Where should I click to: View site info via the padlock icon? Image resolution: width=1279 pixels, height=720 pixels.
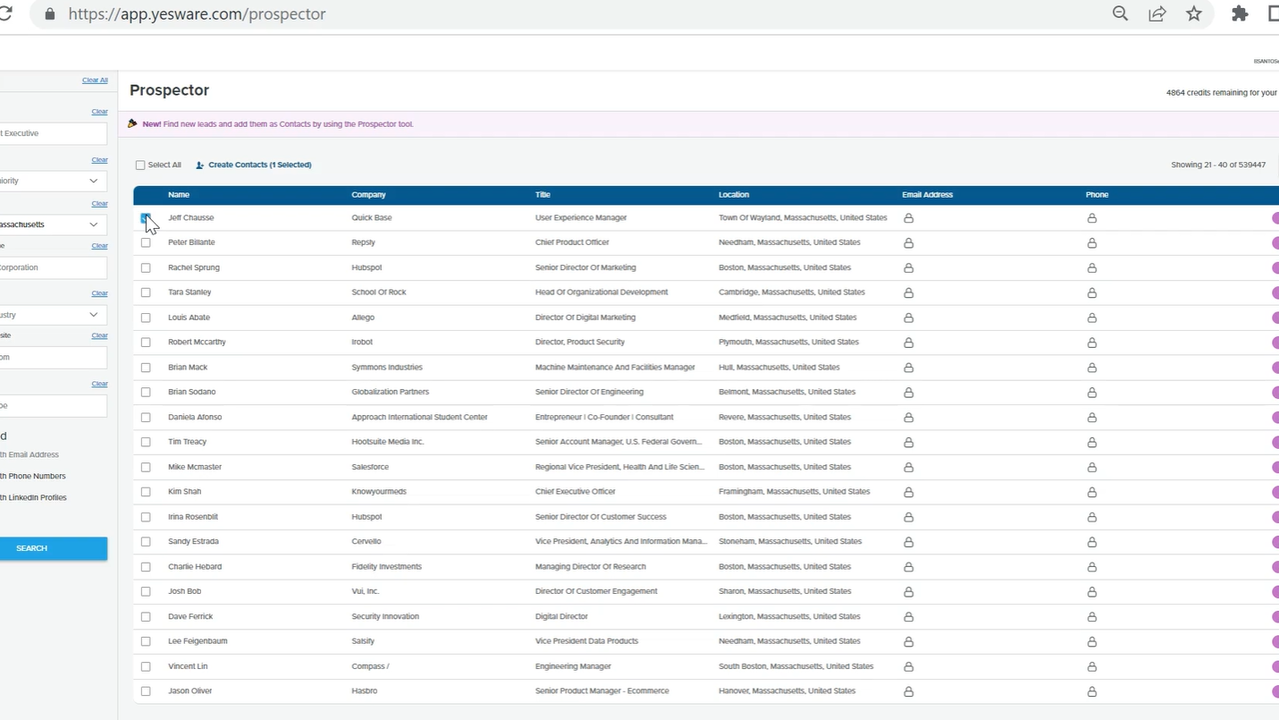(x=50, y=14)
